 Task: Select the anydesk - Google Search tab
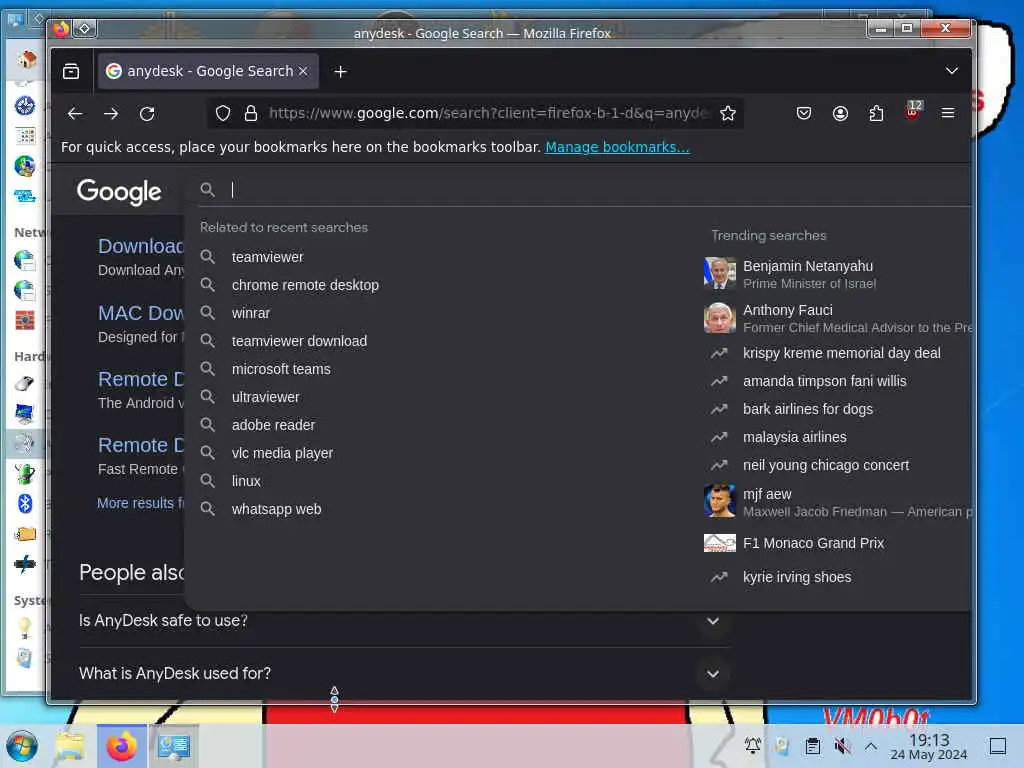coord(208,71)
